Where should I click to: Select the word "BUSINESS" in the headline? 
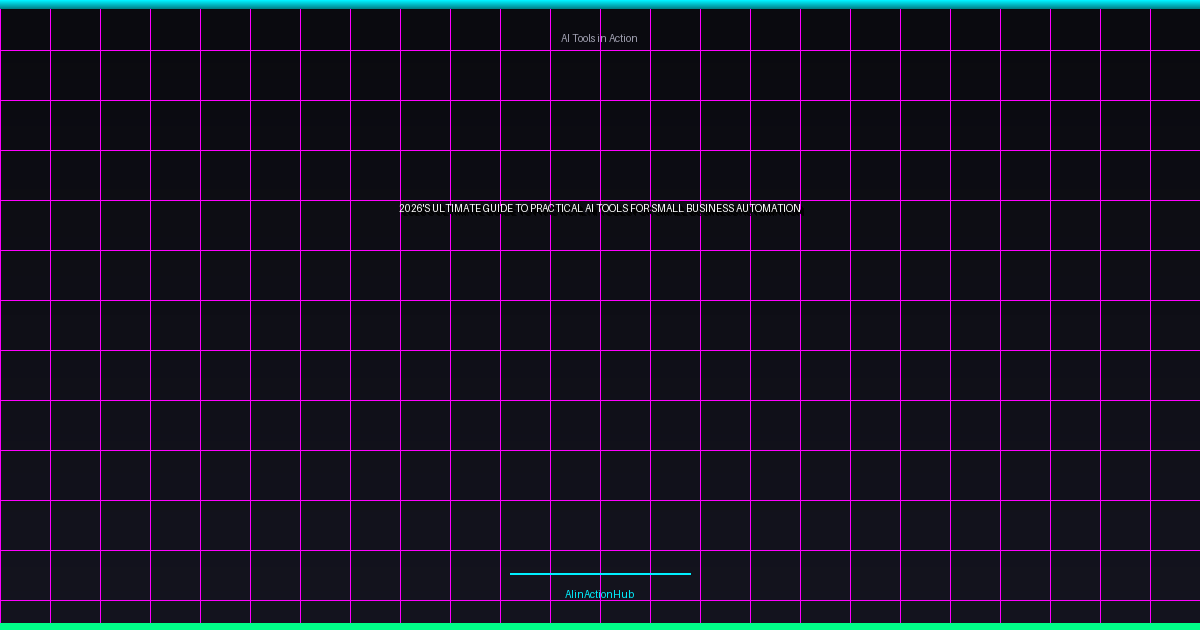(711, 209)
